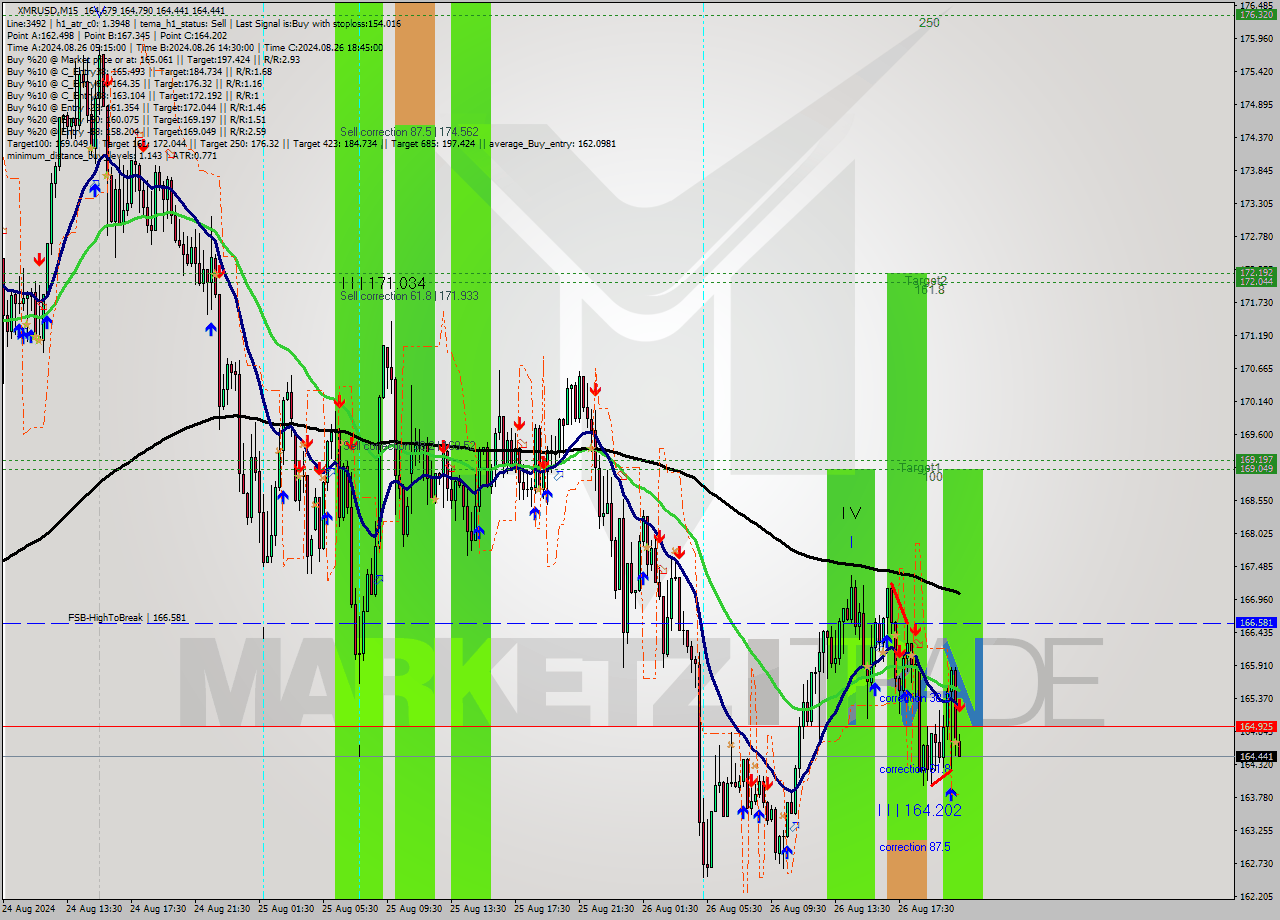
Task: Click the line with Target:184.734 R/R:1.68
Action: (139, 71)
